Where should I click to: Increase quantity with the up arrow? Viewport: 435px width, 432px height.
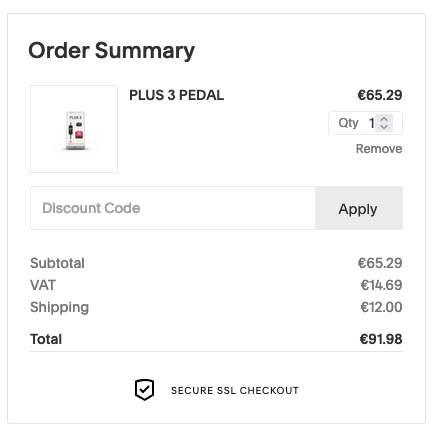tap(384, 119)
